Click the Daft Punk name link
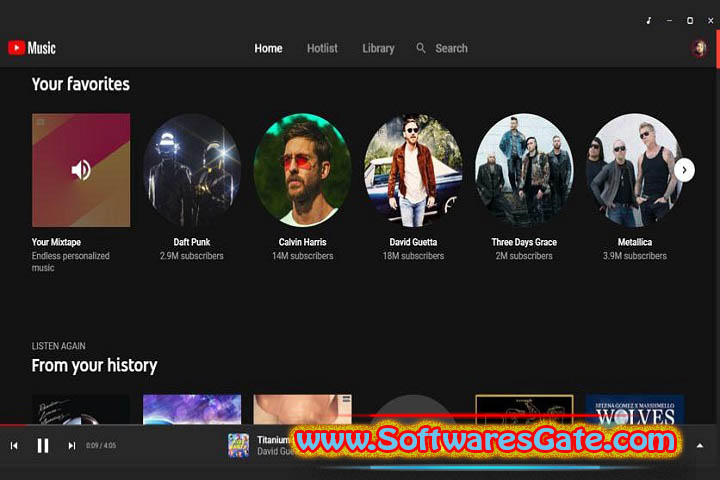Viewport: 720px width, 480px height. coord(192,242)
